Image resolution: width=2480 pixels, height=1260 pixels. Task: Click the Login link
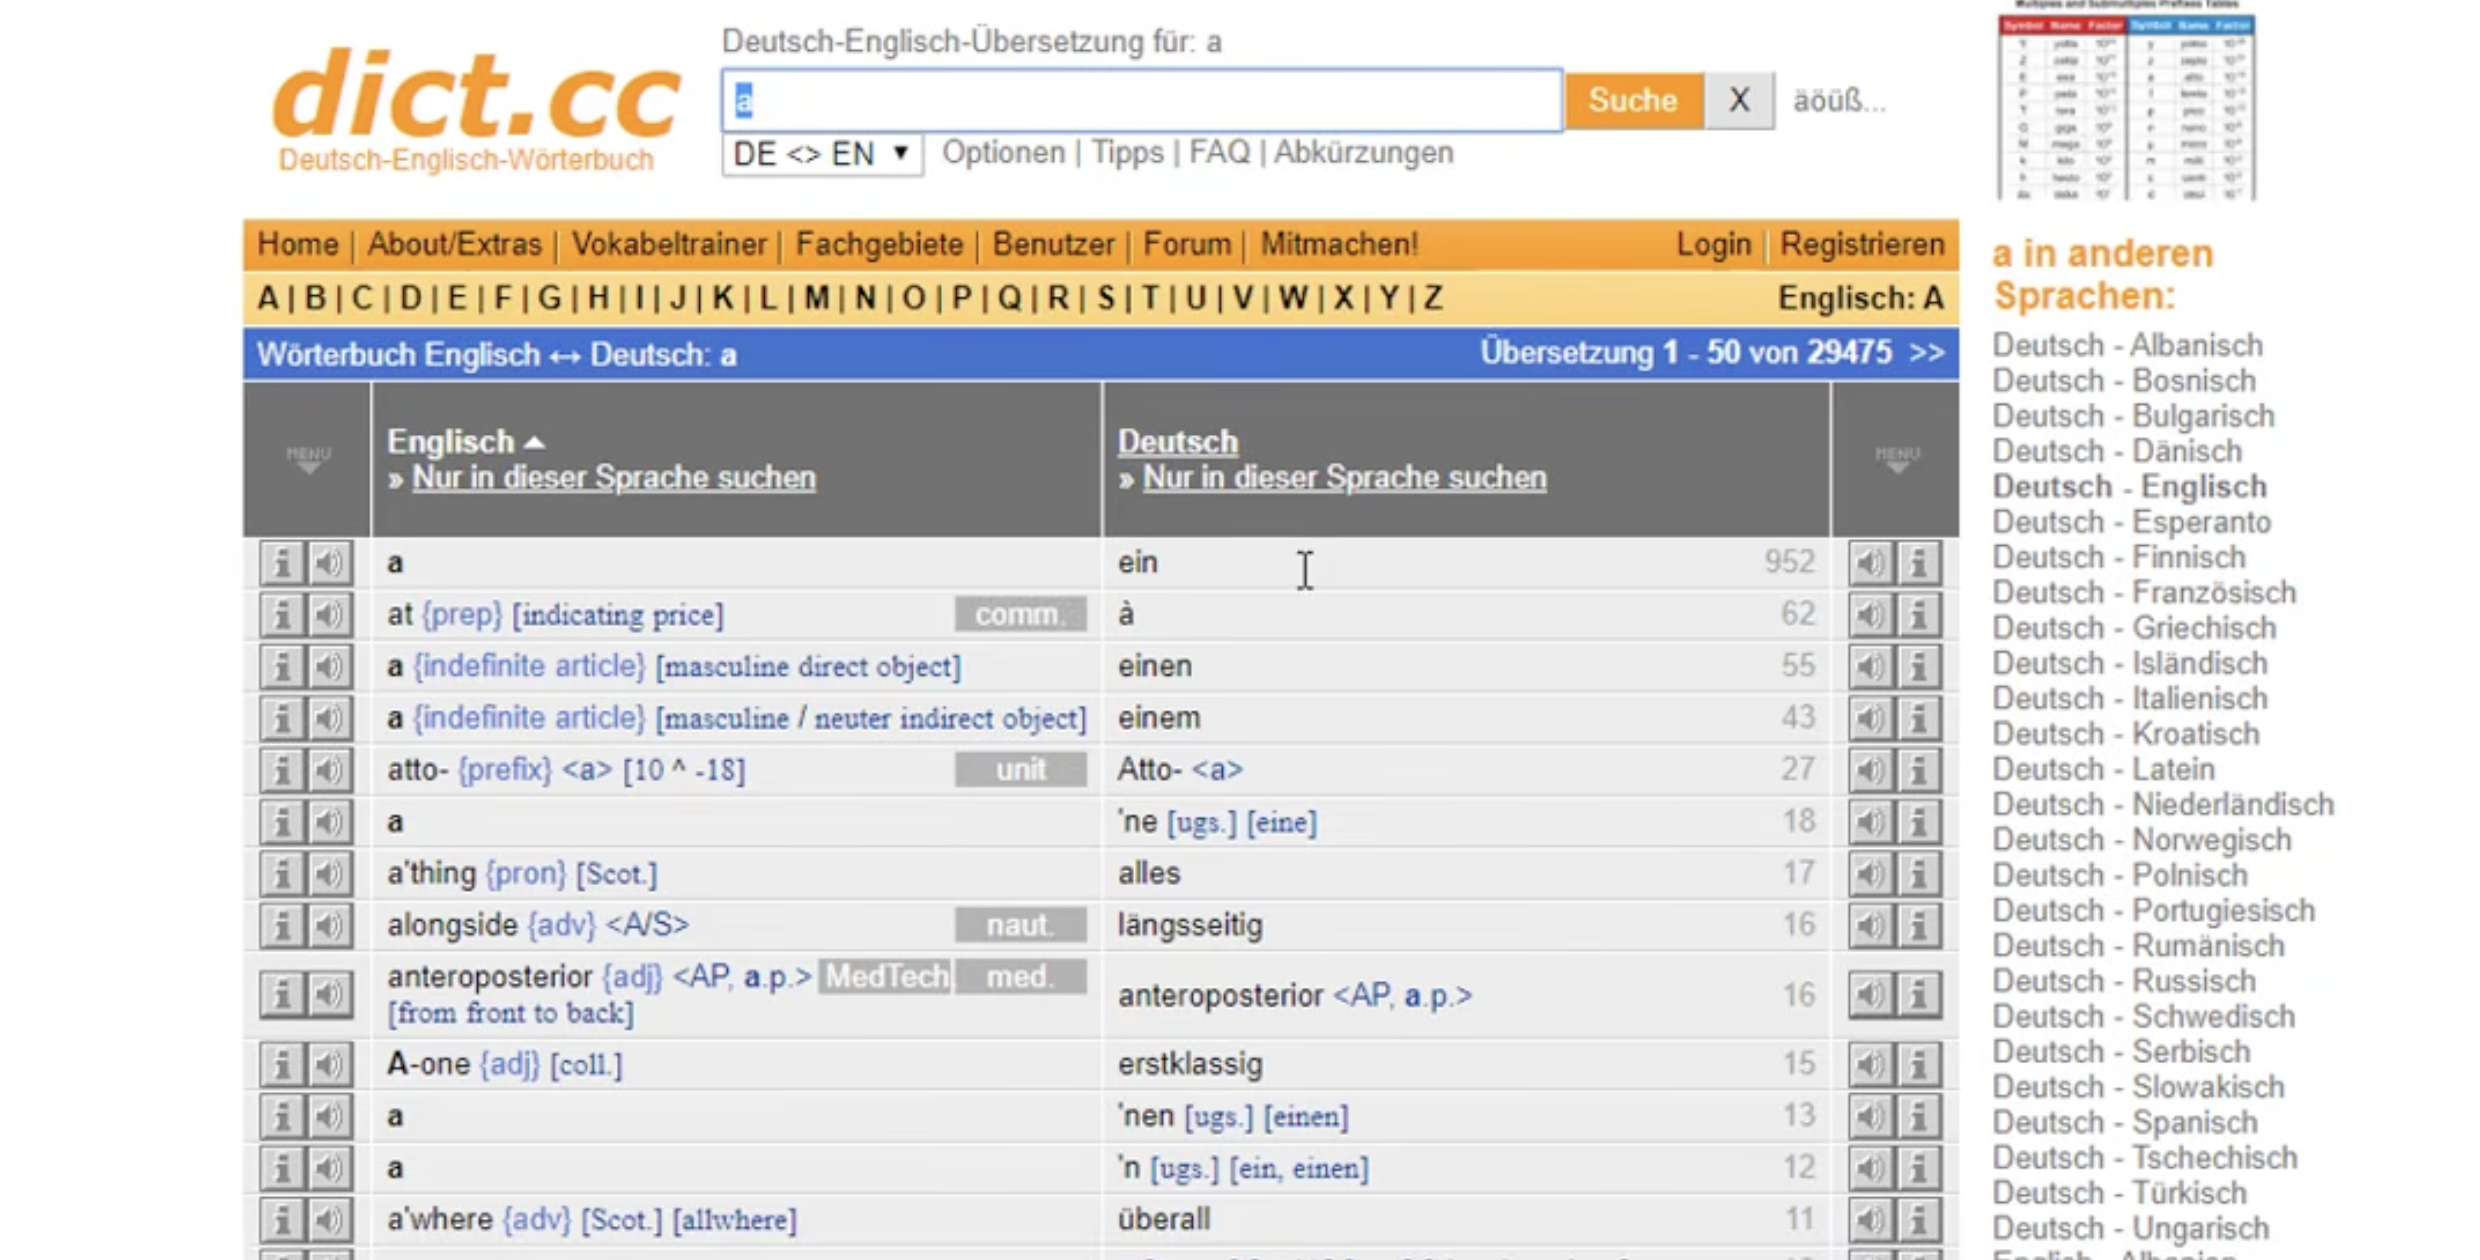(1713, 244)
